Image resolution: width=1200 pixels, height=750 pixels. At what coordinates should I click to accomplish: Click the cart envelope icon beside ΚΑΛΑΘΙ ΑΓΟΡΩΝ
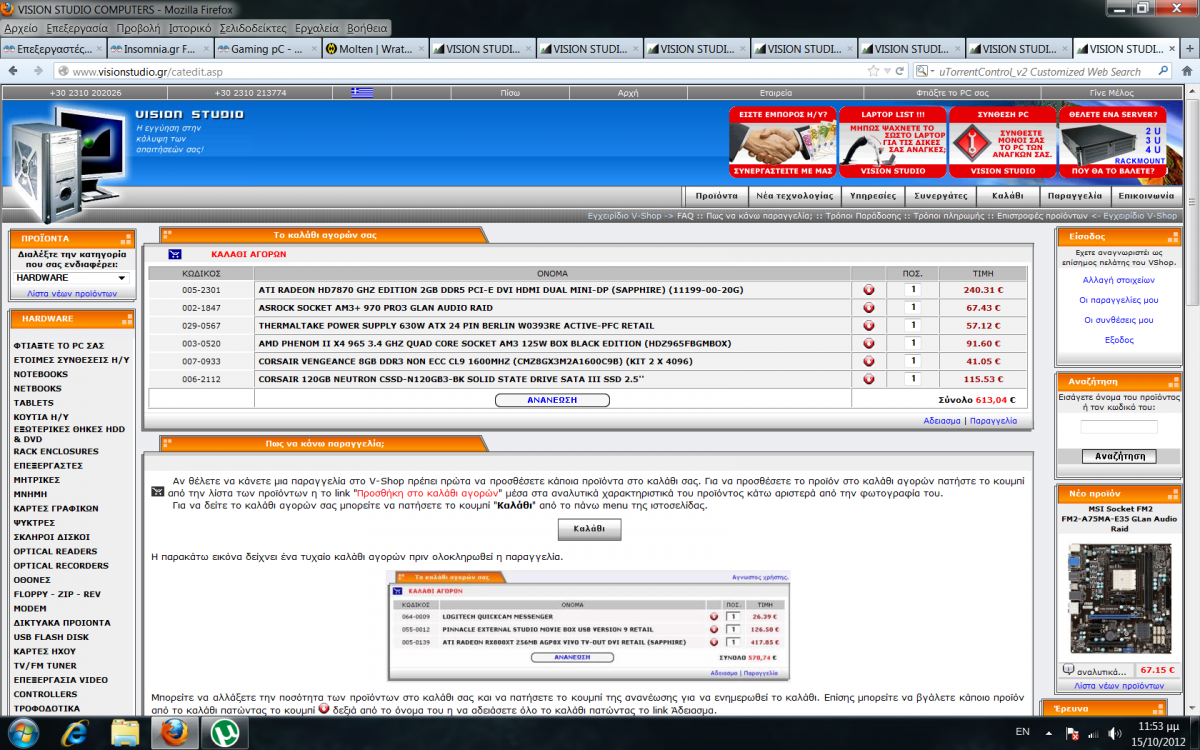tap(175, 254)
